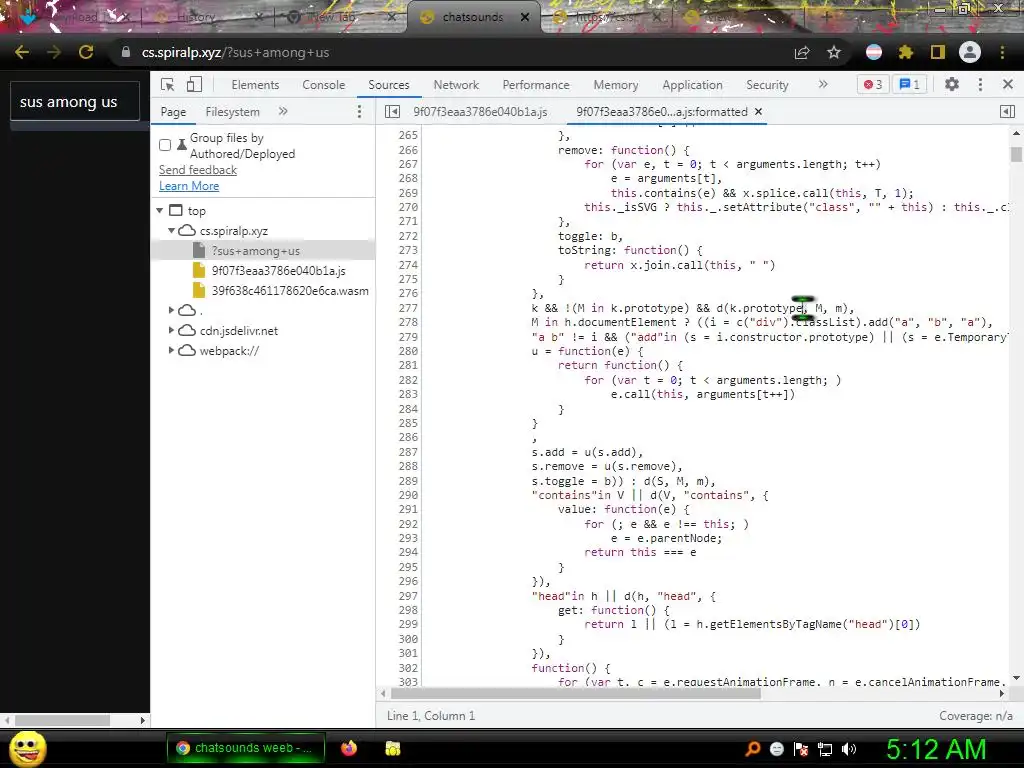Expand the cdn.jsdelivr.net tree node
Screen dimensions: 1024x768
(x=171, y=330)
